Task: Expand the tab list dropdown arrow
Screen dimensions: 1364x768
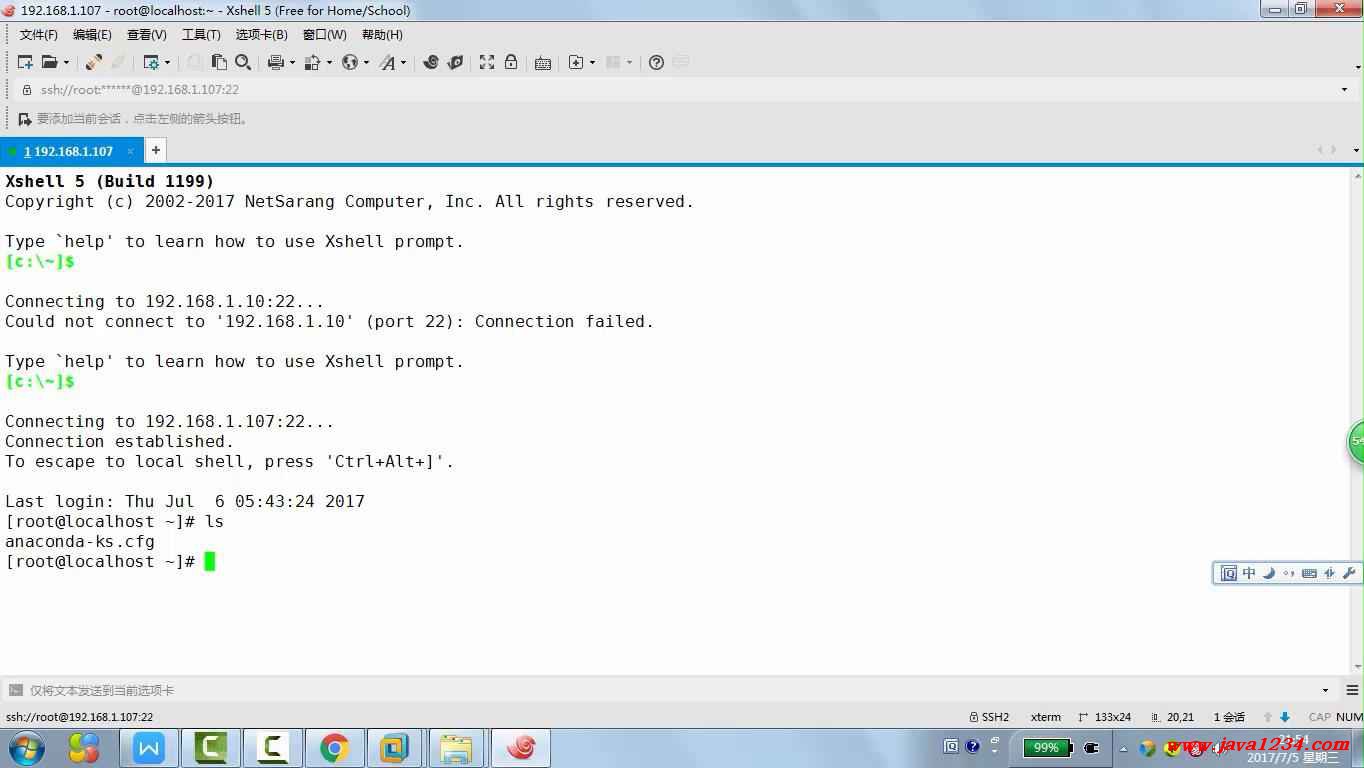Action: click(1356, 150)
